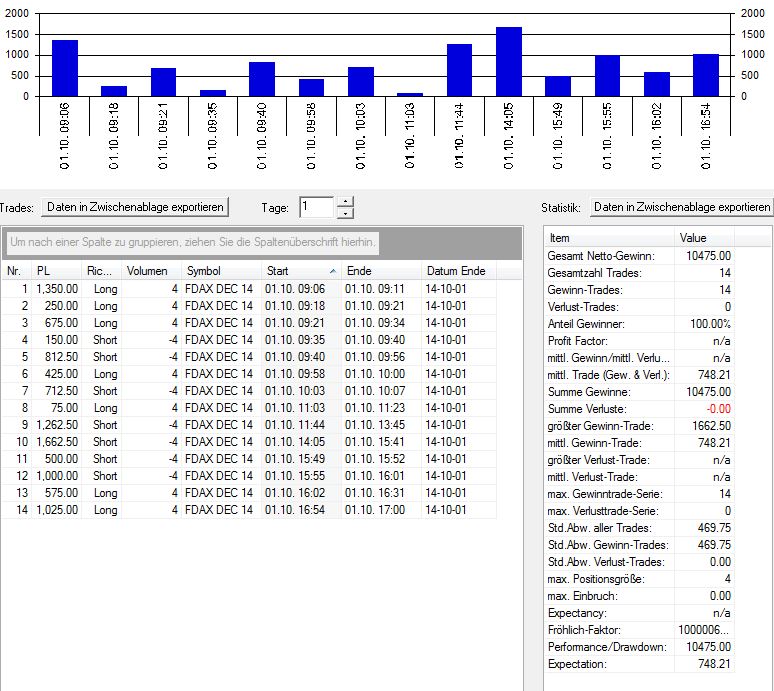Sort table by Symbol column header
This screenshot has height=691, width=774.
221,271
